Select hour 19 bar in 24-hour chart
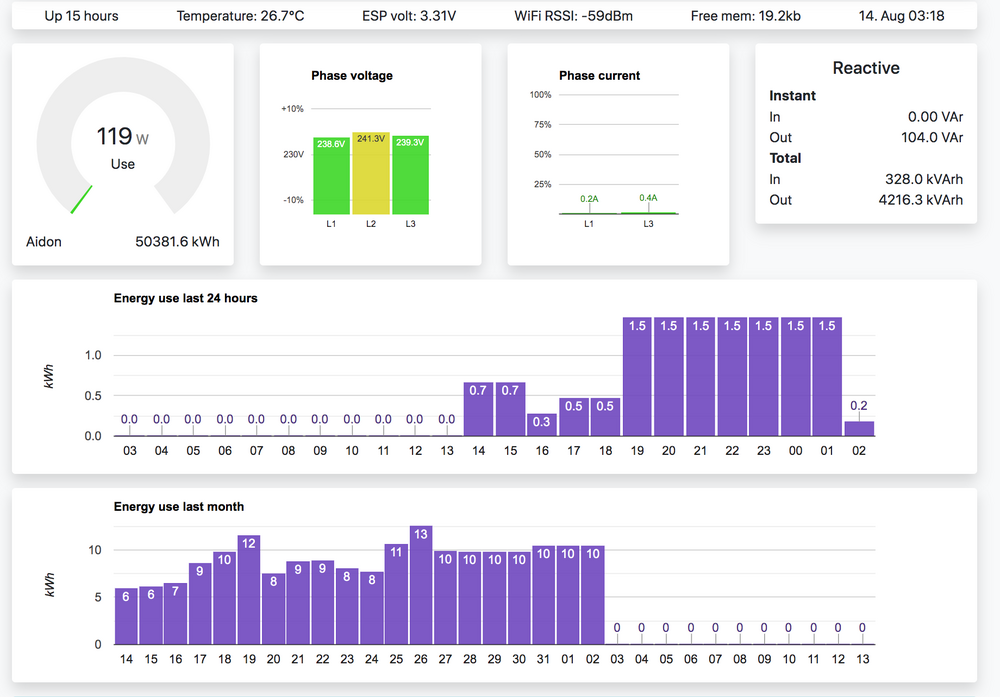The width and height of the screenshot is (1000, 697). coord(637,377)
